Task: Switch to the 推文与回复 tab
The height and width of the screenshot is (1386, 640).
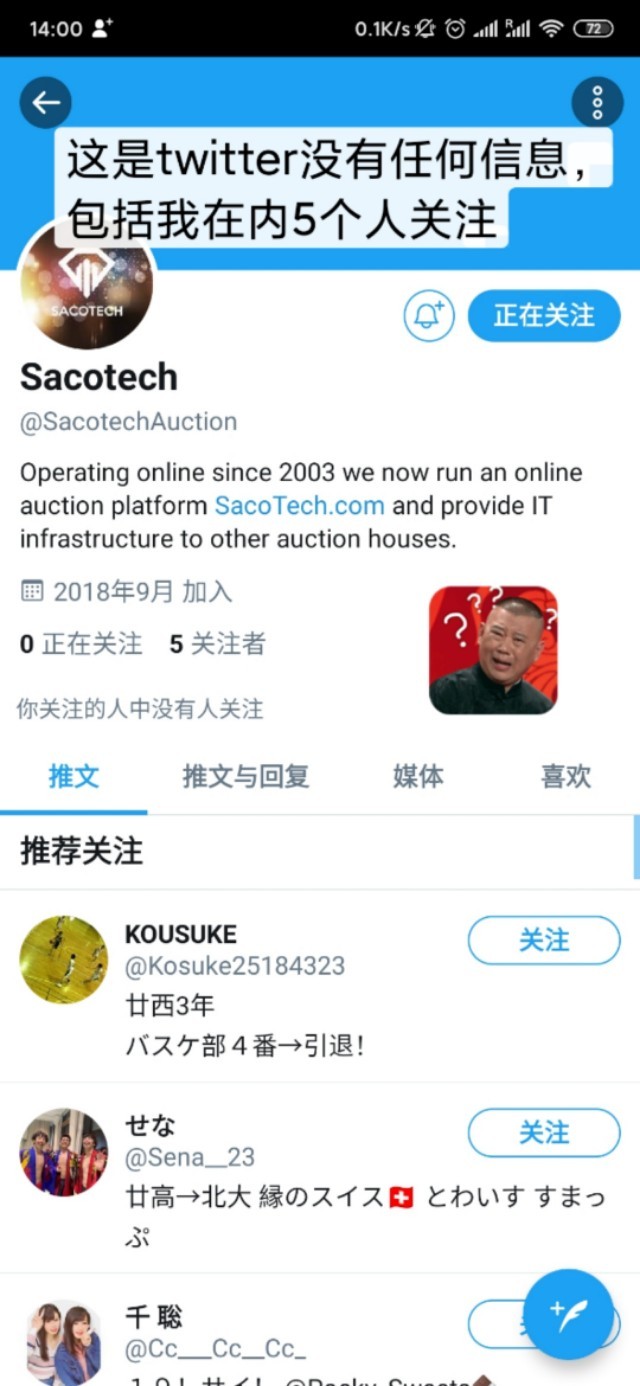Action: click(x=245, y=776)
